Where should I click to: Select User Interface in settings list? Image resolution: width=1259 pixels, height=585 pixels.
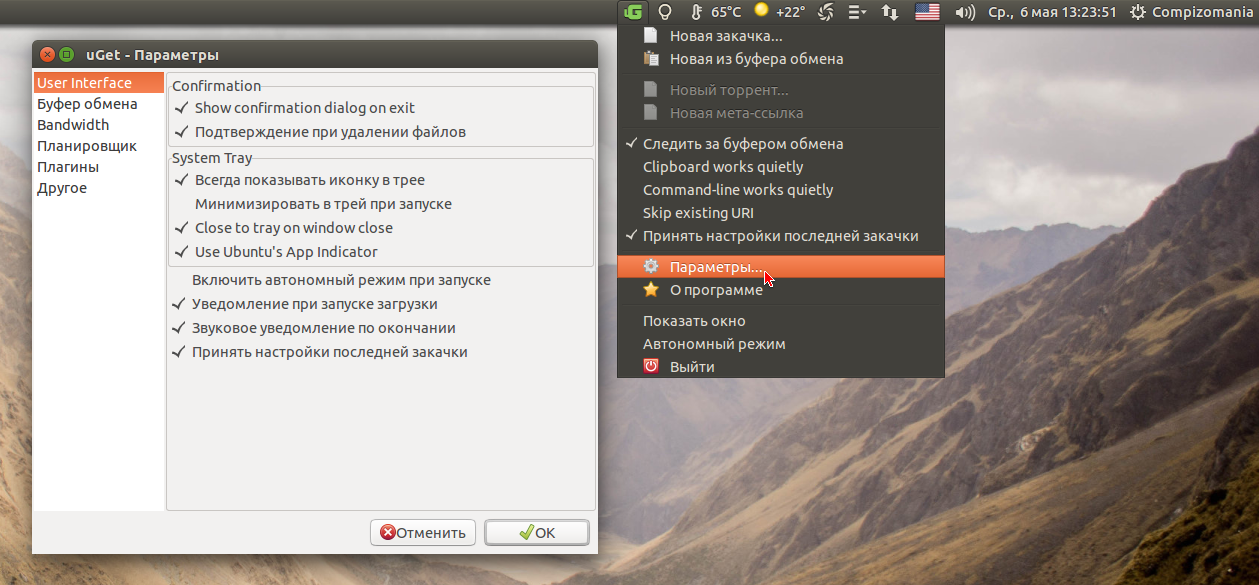98,83
